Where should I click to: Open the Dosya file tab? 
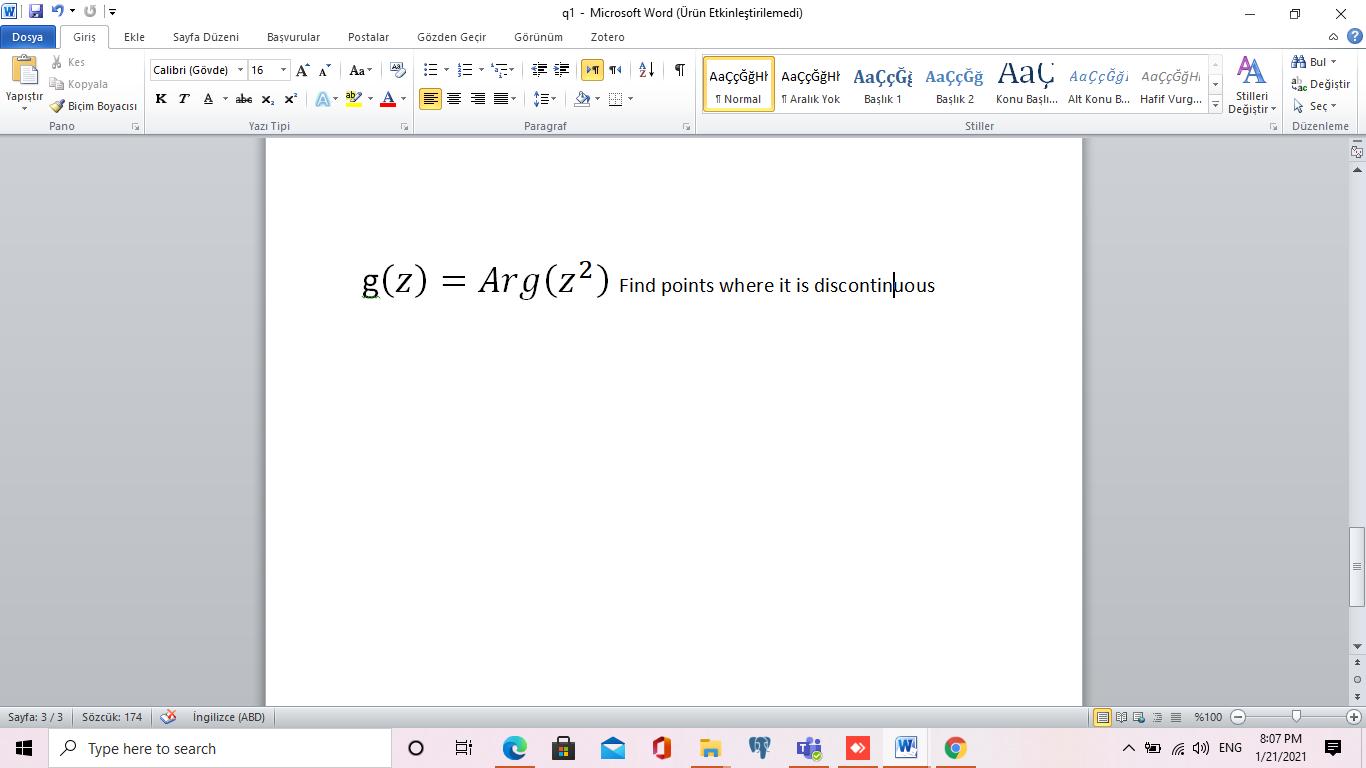pos(28,37)
